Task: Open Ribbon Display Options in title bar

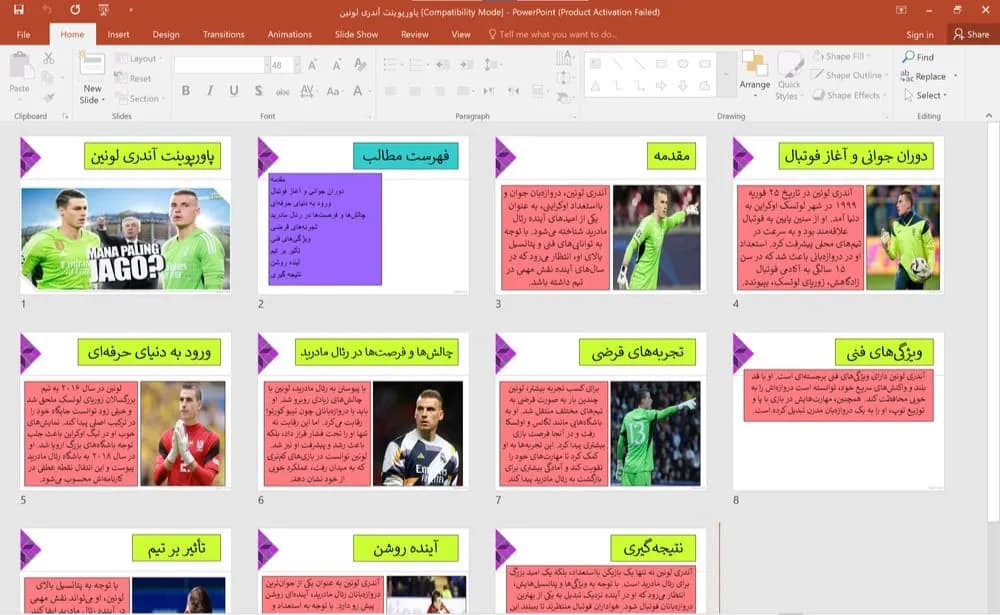Action: [901, 10]
